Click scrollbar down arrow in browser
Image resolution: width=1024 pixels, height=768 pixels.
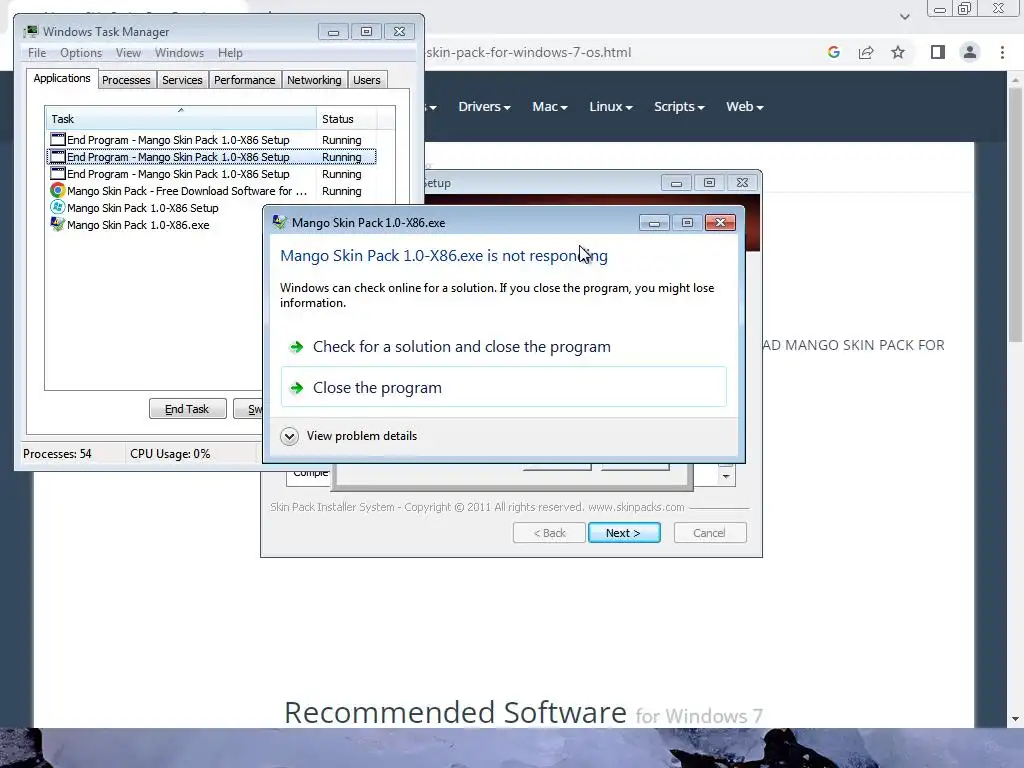1015,719
